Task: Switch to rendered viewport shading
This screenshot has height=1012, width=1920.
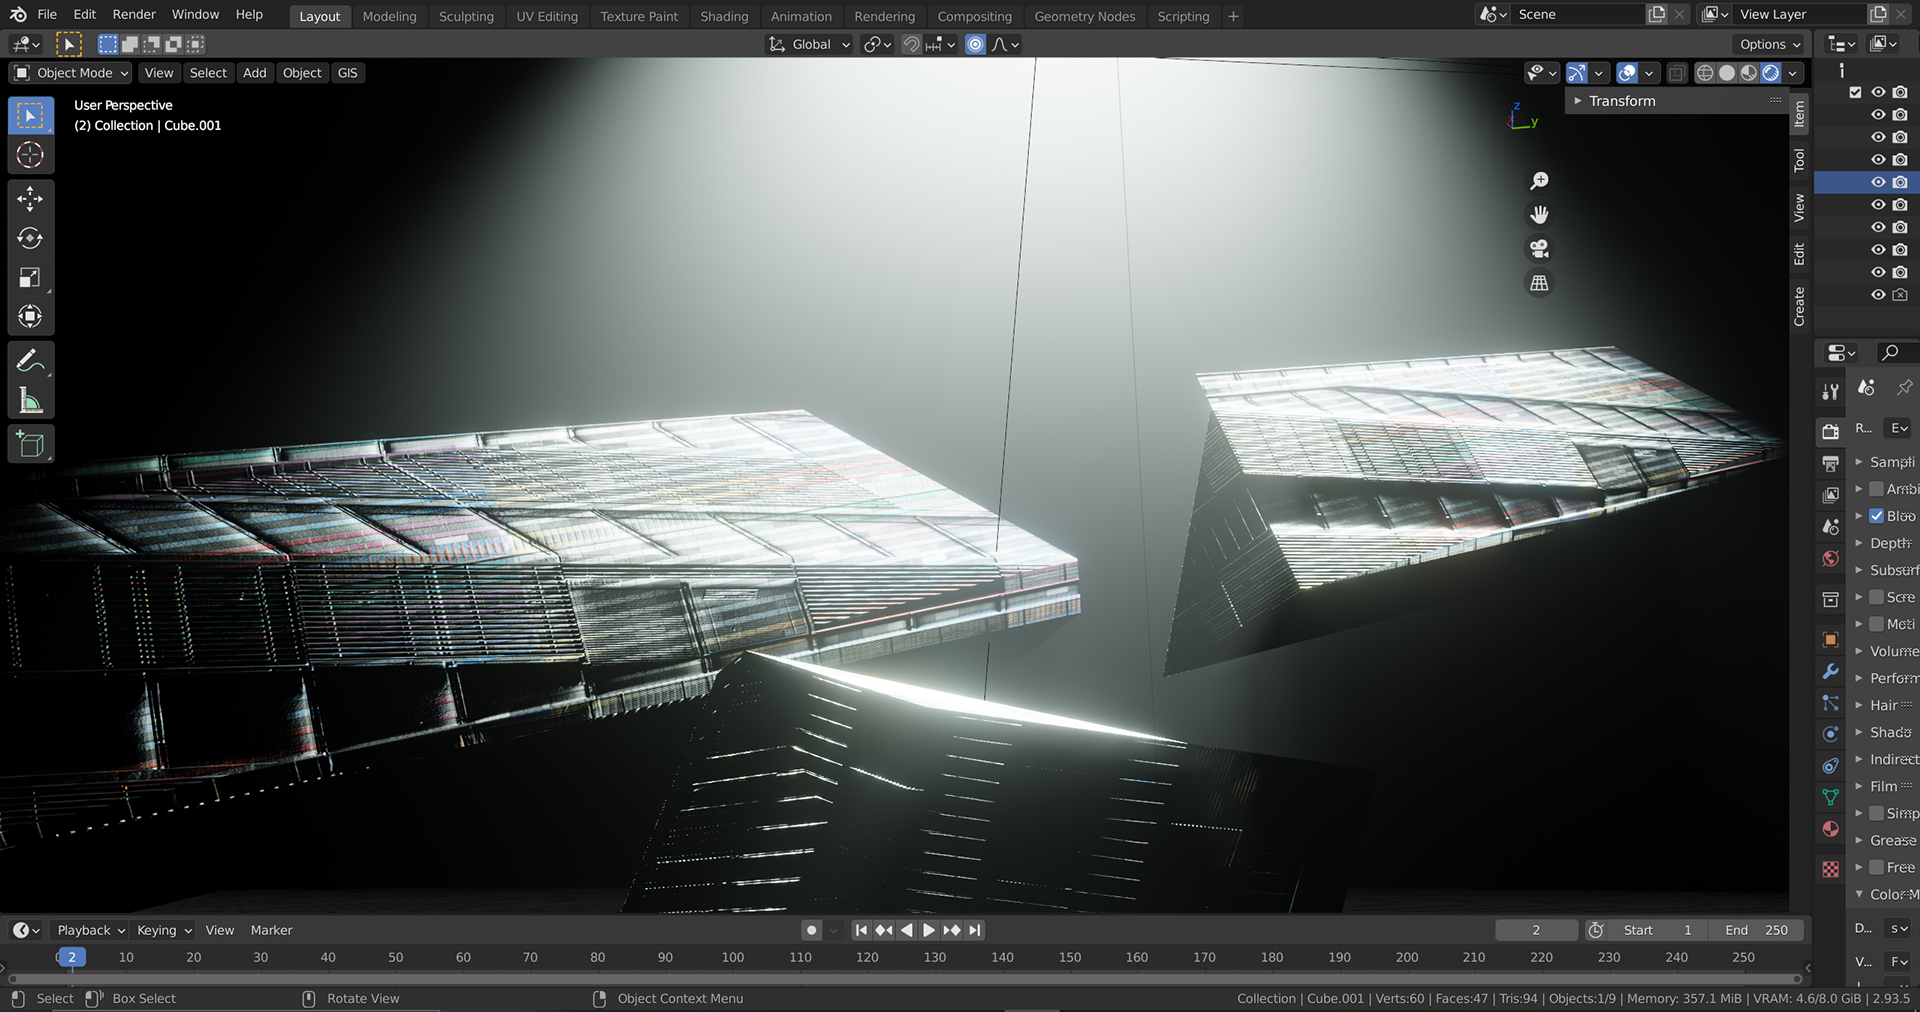Action: [x=1771, y=73]
